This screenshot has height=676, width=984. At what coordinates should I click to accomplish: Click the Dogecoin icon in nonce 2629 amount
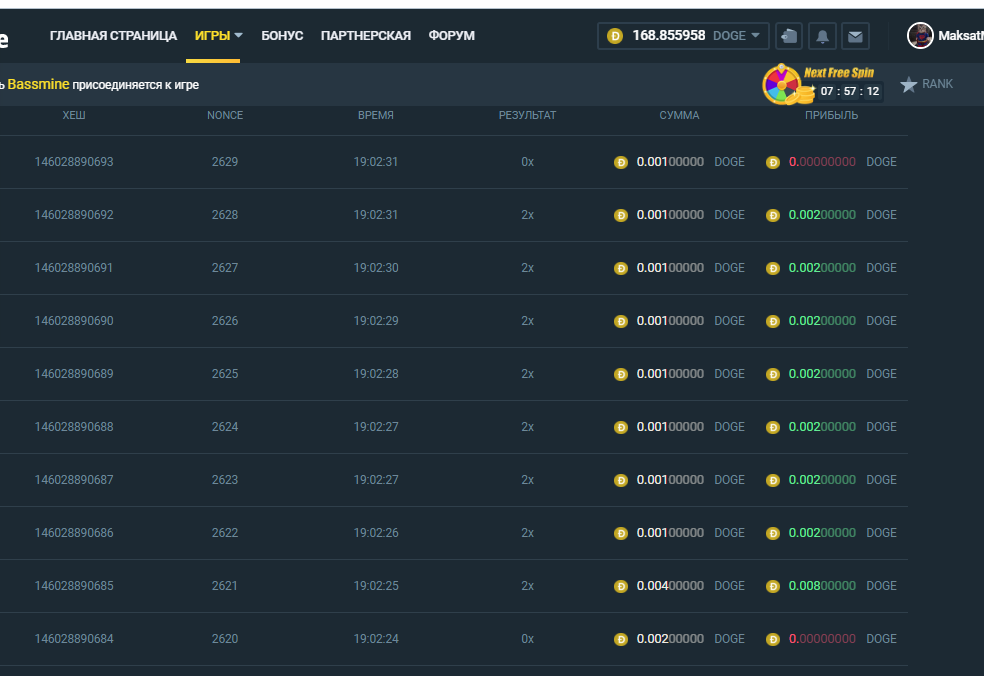pyautogui.click(x=621, y=162)
